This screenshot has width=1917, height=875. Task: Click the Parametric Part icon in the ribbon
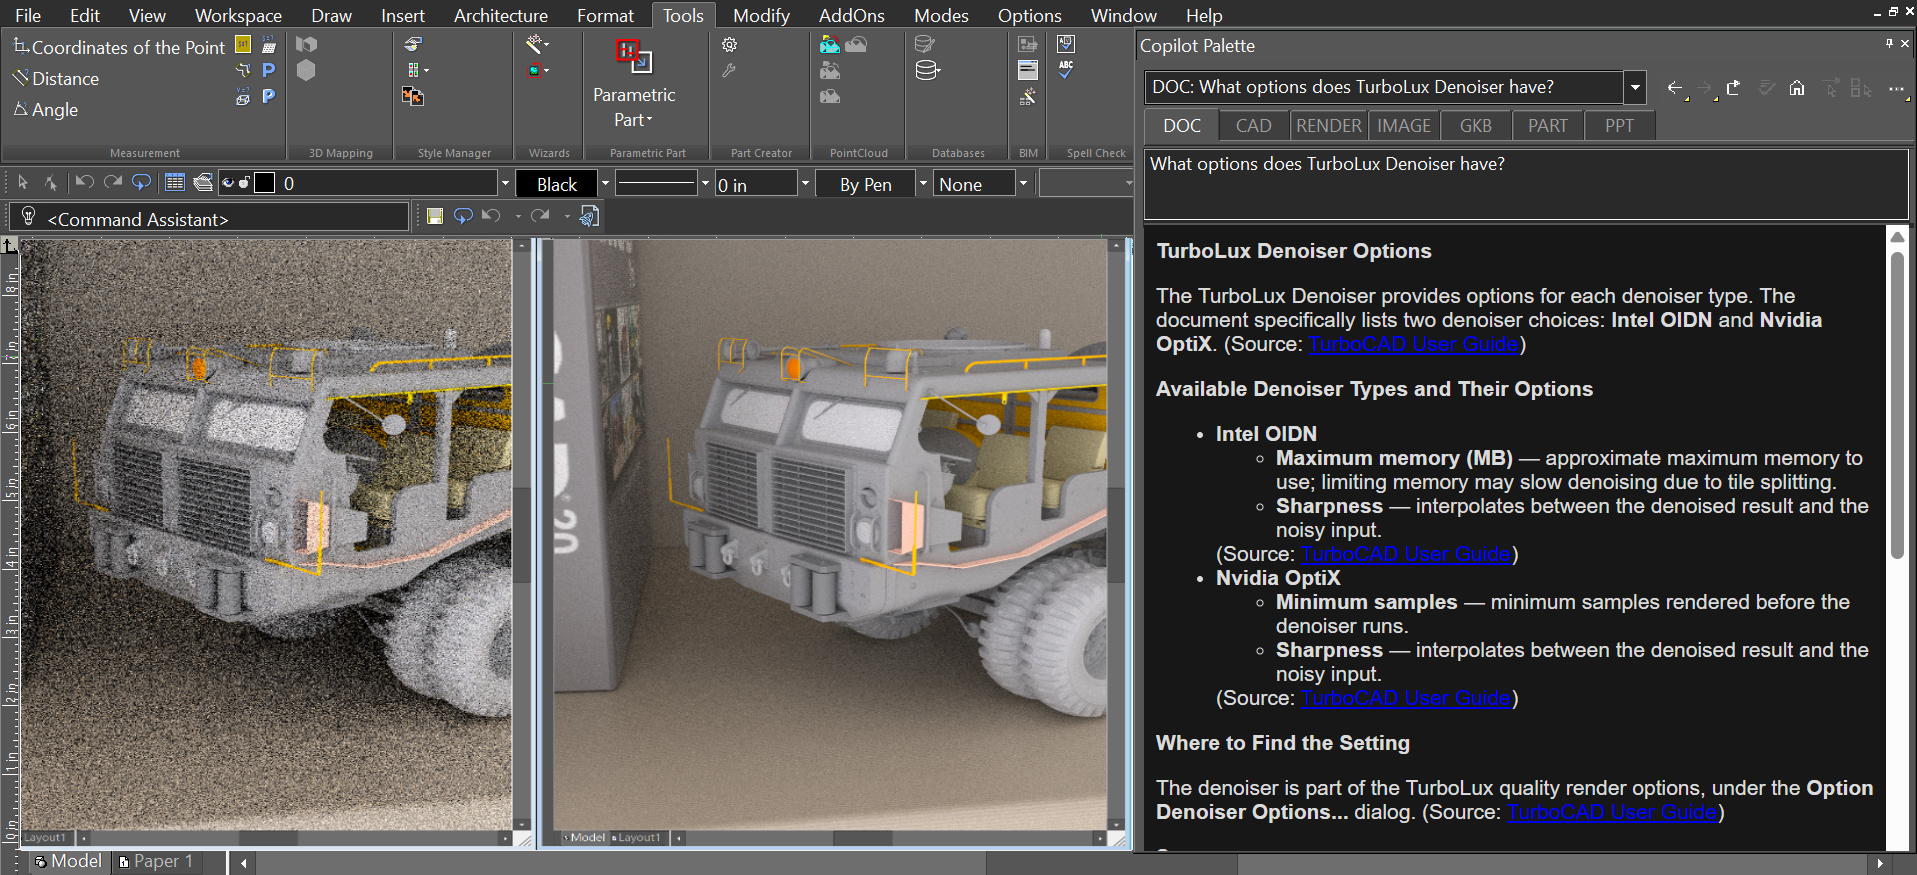(x=633, y=56)
